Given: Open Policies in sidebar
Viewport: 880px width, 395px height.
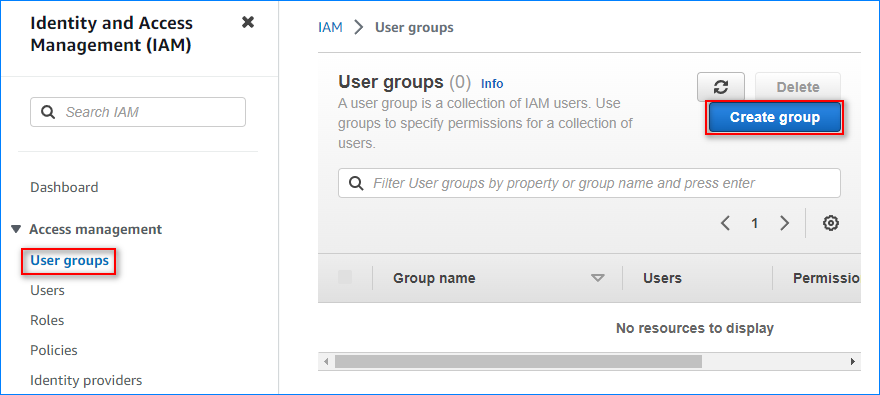Looking at the screenshot, I should pyautogui.click(x=54, y=350).
